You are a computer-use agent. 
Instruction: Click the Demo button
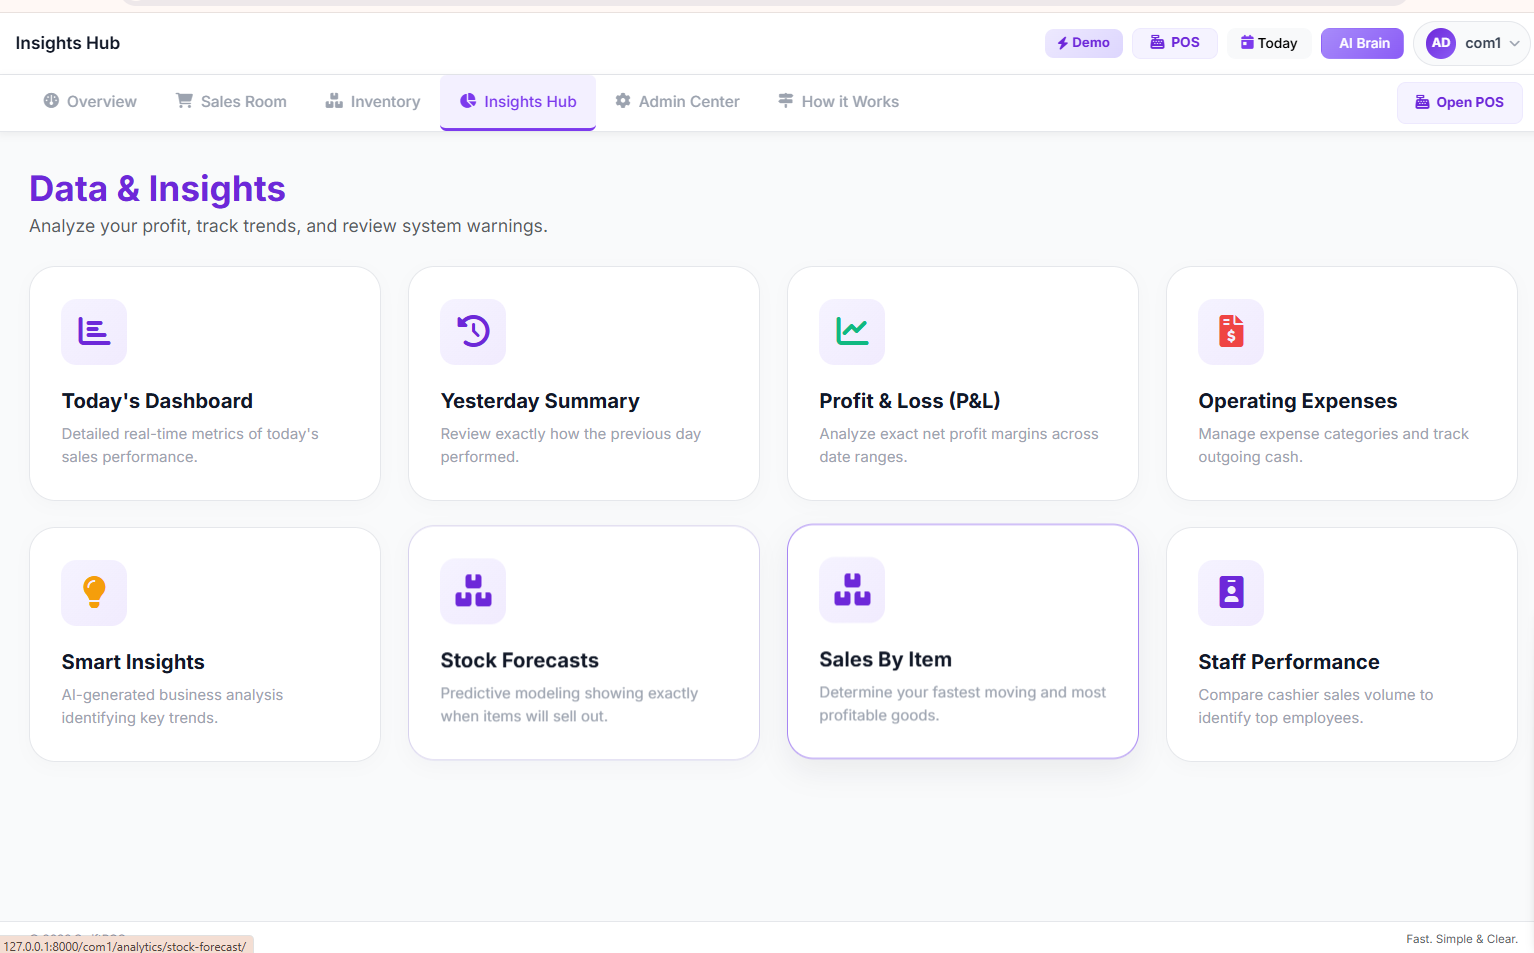click(x=1084, y=43)
